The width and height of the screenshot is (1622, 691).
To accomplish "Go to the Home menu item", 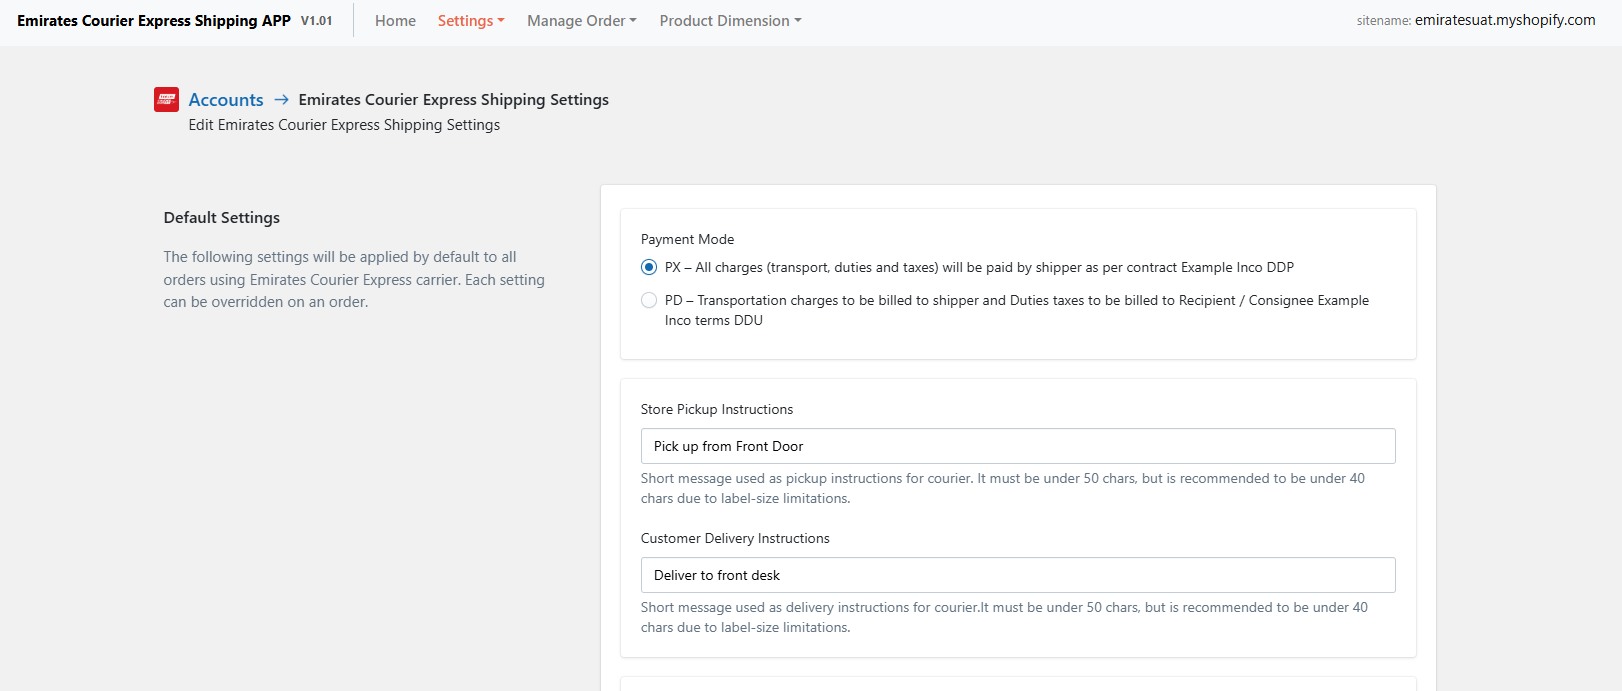I will pos(395,20).
